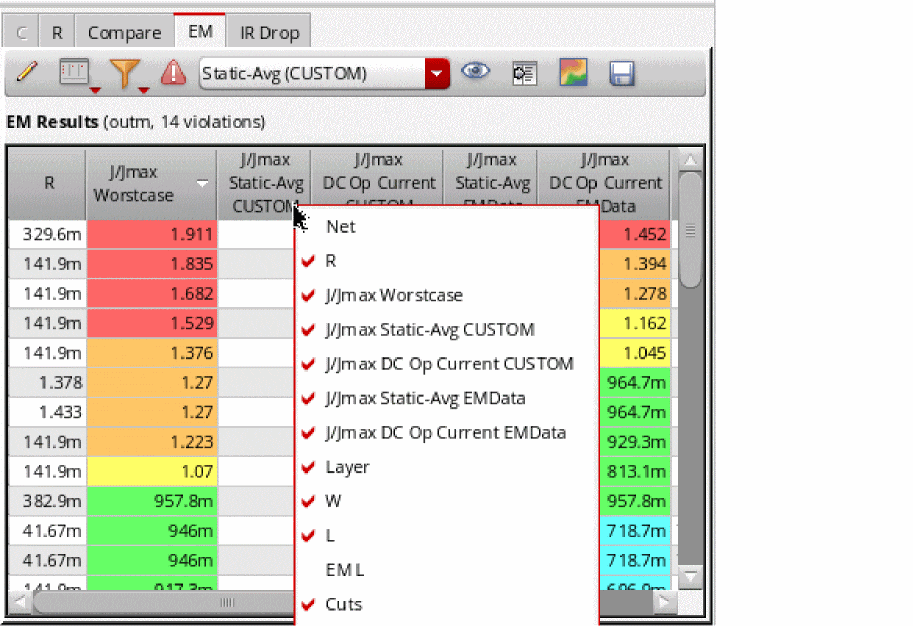913x626 pixels.
Task: Click the pencil edit icon
Action: (x=27, y=73)
